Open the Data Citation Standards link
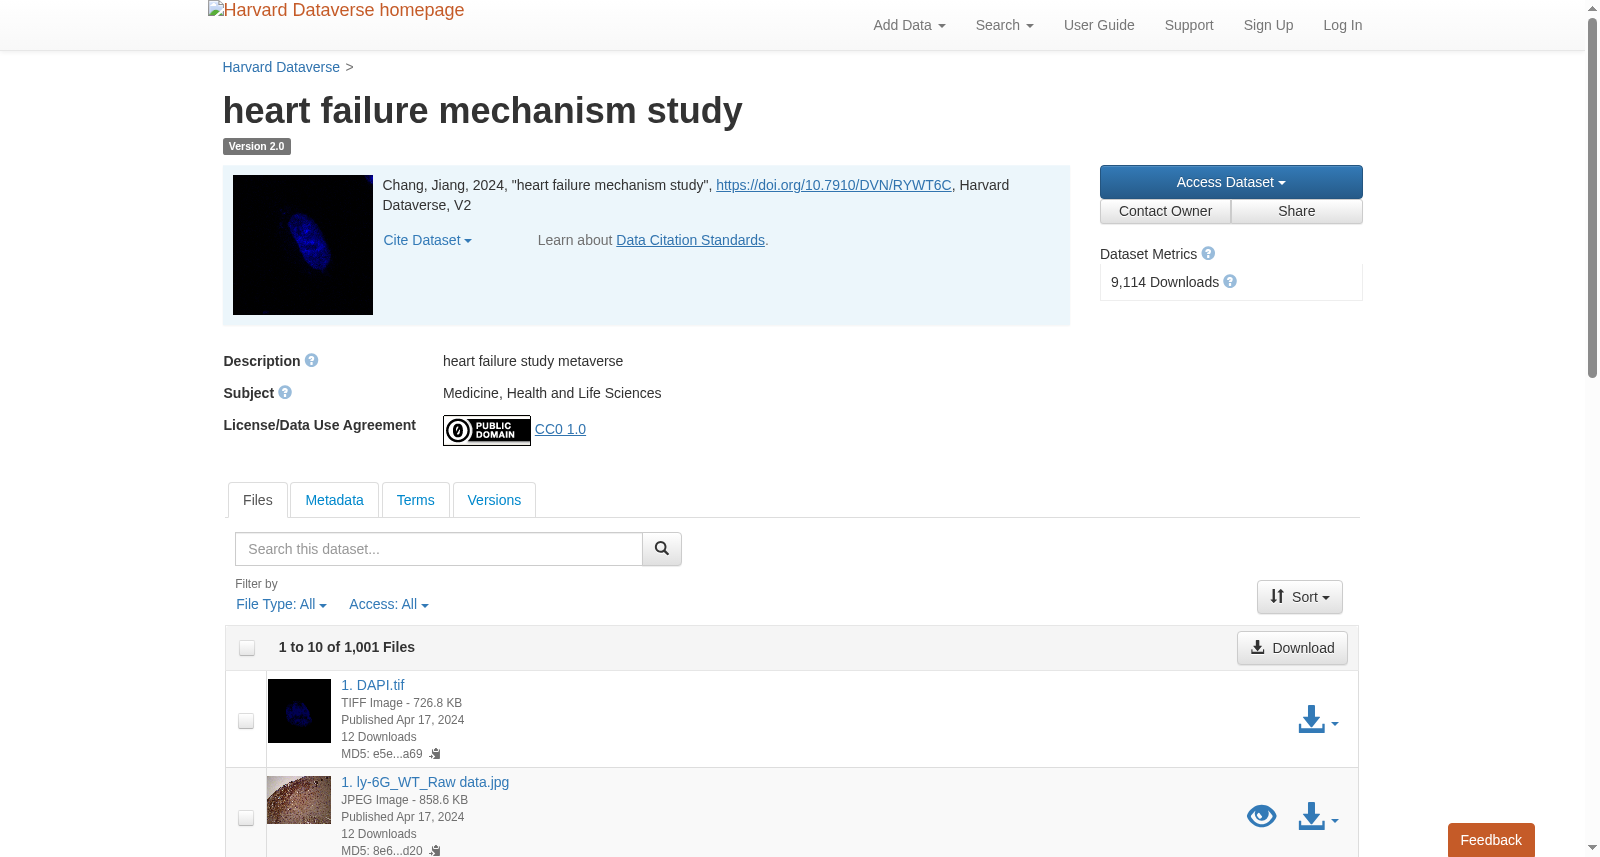This screenshot has height=857, width=1600. point(691,240)
